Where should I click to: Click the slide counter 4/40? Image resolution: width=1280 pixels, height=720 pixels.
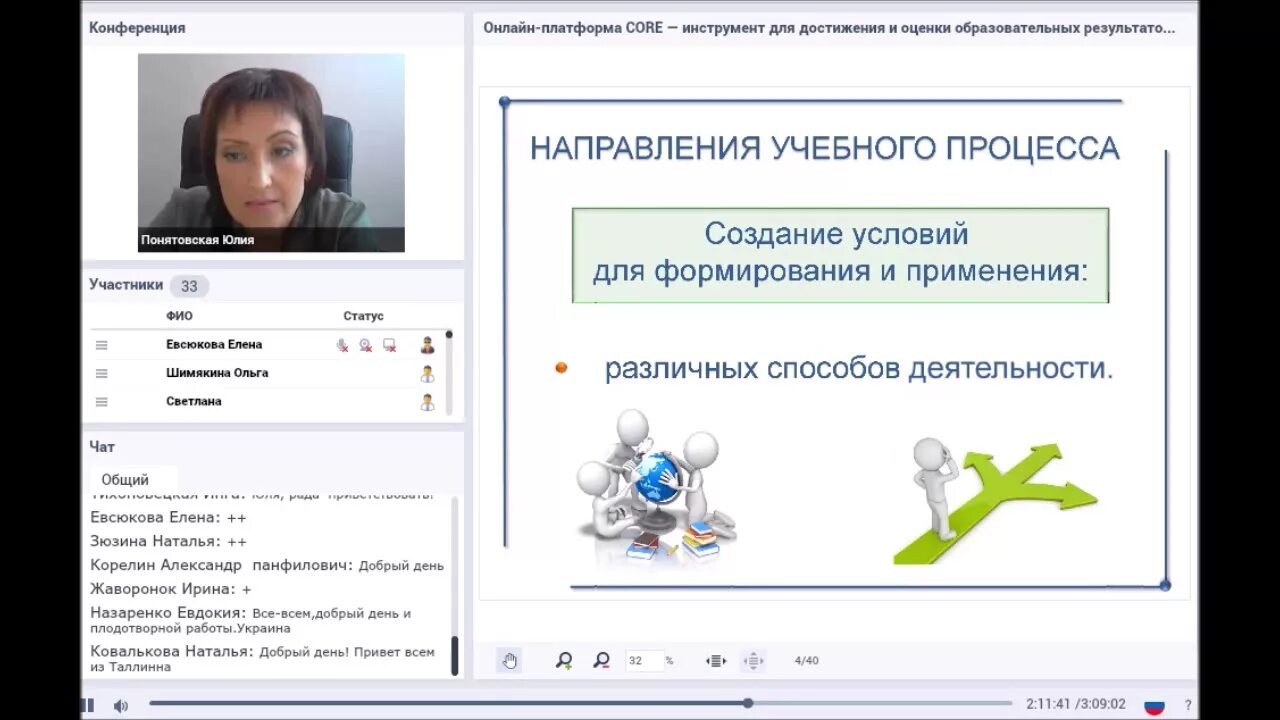click(x=806, y=660)
